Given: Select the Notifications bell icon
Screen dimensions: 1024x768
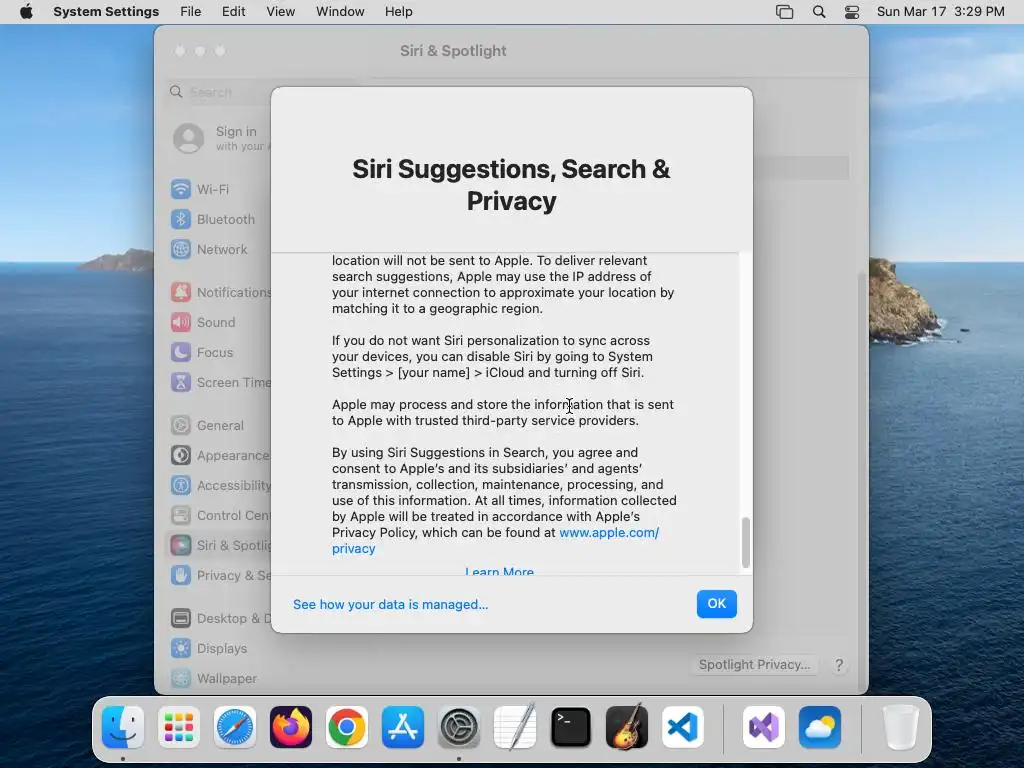Looking at the screenshot, I should (x=181, y=293).
